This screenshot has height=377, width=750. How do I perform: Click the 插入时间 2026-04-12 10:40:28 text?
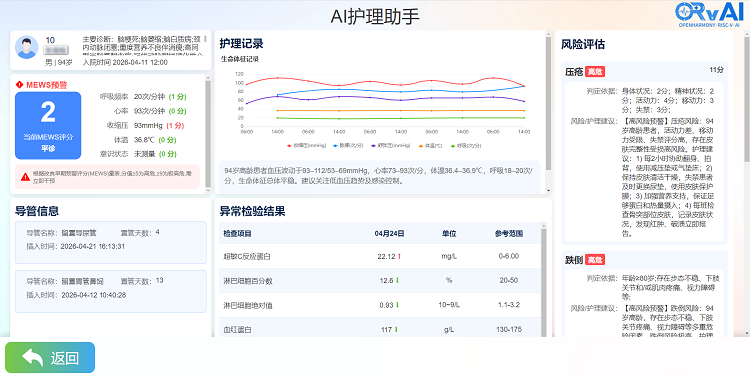tap(76, 295)
